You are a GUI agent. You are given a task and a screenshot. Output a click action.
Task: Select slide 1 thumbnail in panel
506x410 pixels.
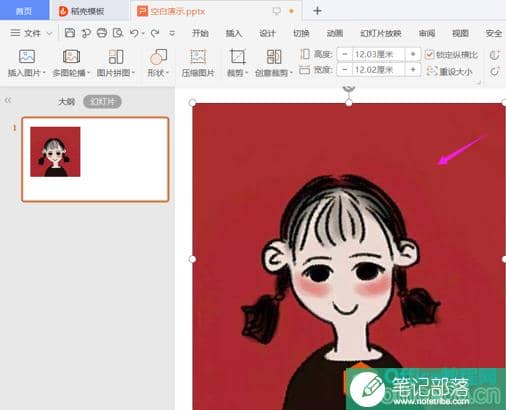click(95, 159)
